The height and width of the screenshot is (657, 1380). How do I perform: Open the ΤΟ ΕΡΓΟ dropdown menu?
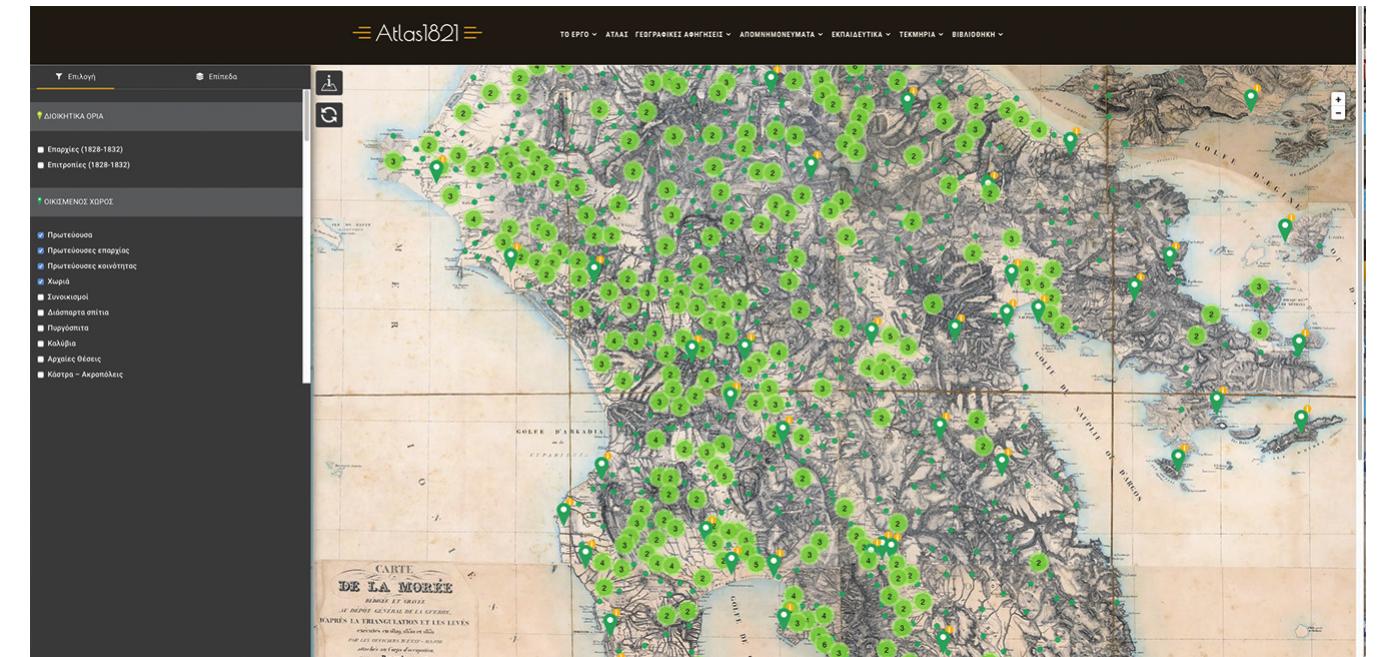[x=578, y=34]
